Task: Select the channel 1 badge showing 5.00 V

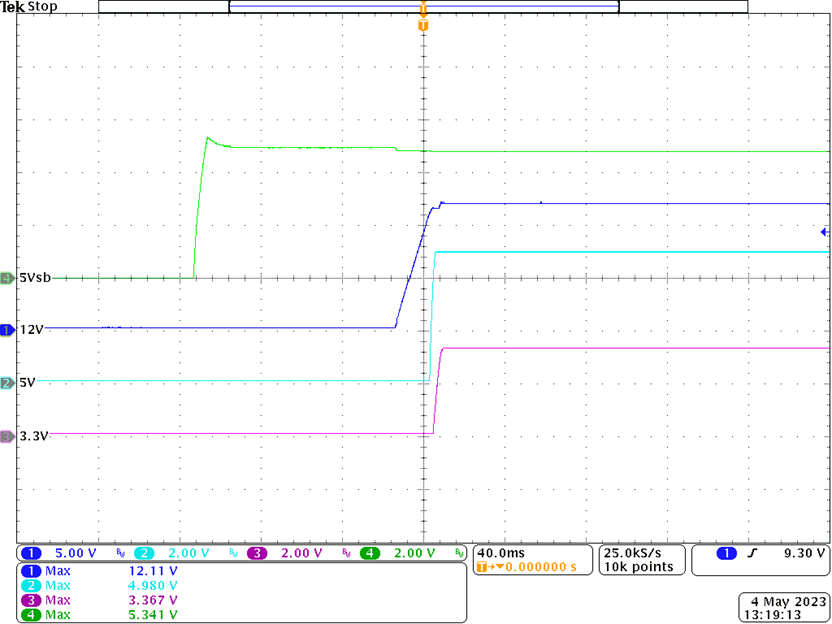Action: [30, 553]
